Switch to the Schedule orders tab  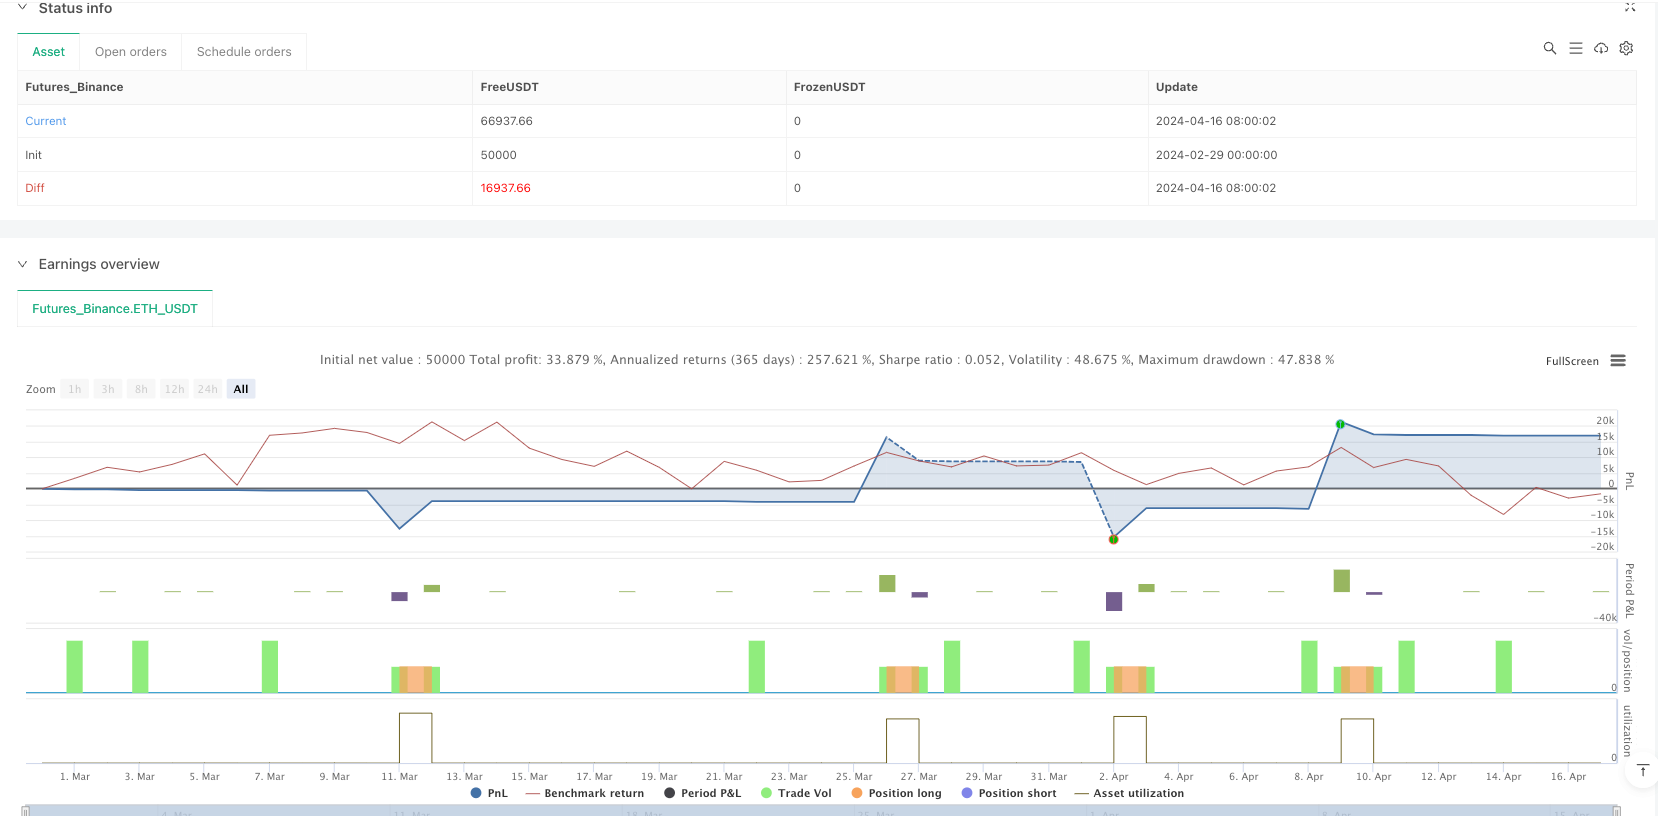(244, 52)
